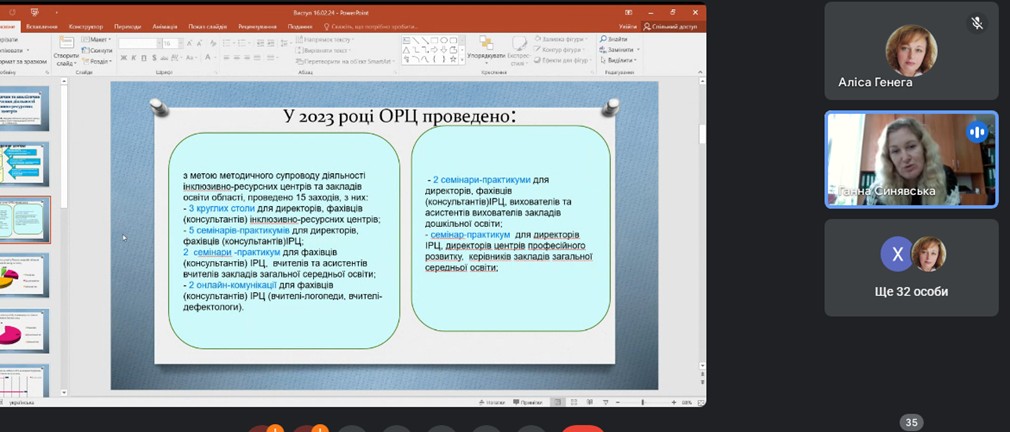Expand the shapes gallery more arrow
The width and height of the screenshot is (1010, 432).
pos(462,60)
